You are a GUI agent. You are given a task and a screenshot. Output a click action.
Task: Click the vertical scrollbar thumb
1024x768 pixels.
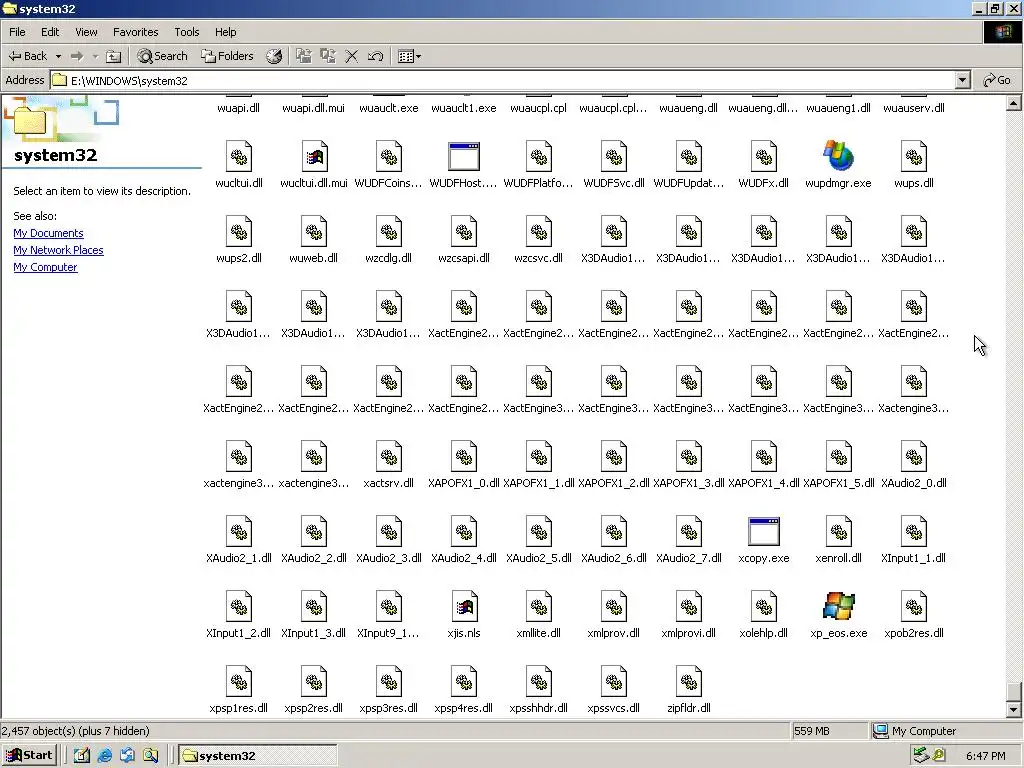(x=1014, y=692)
